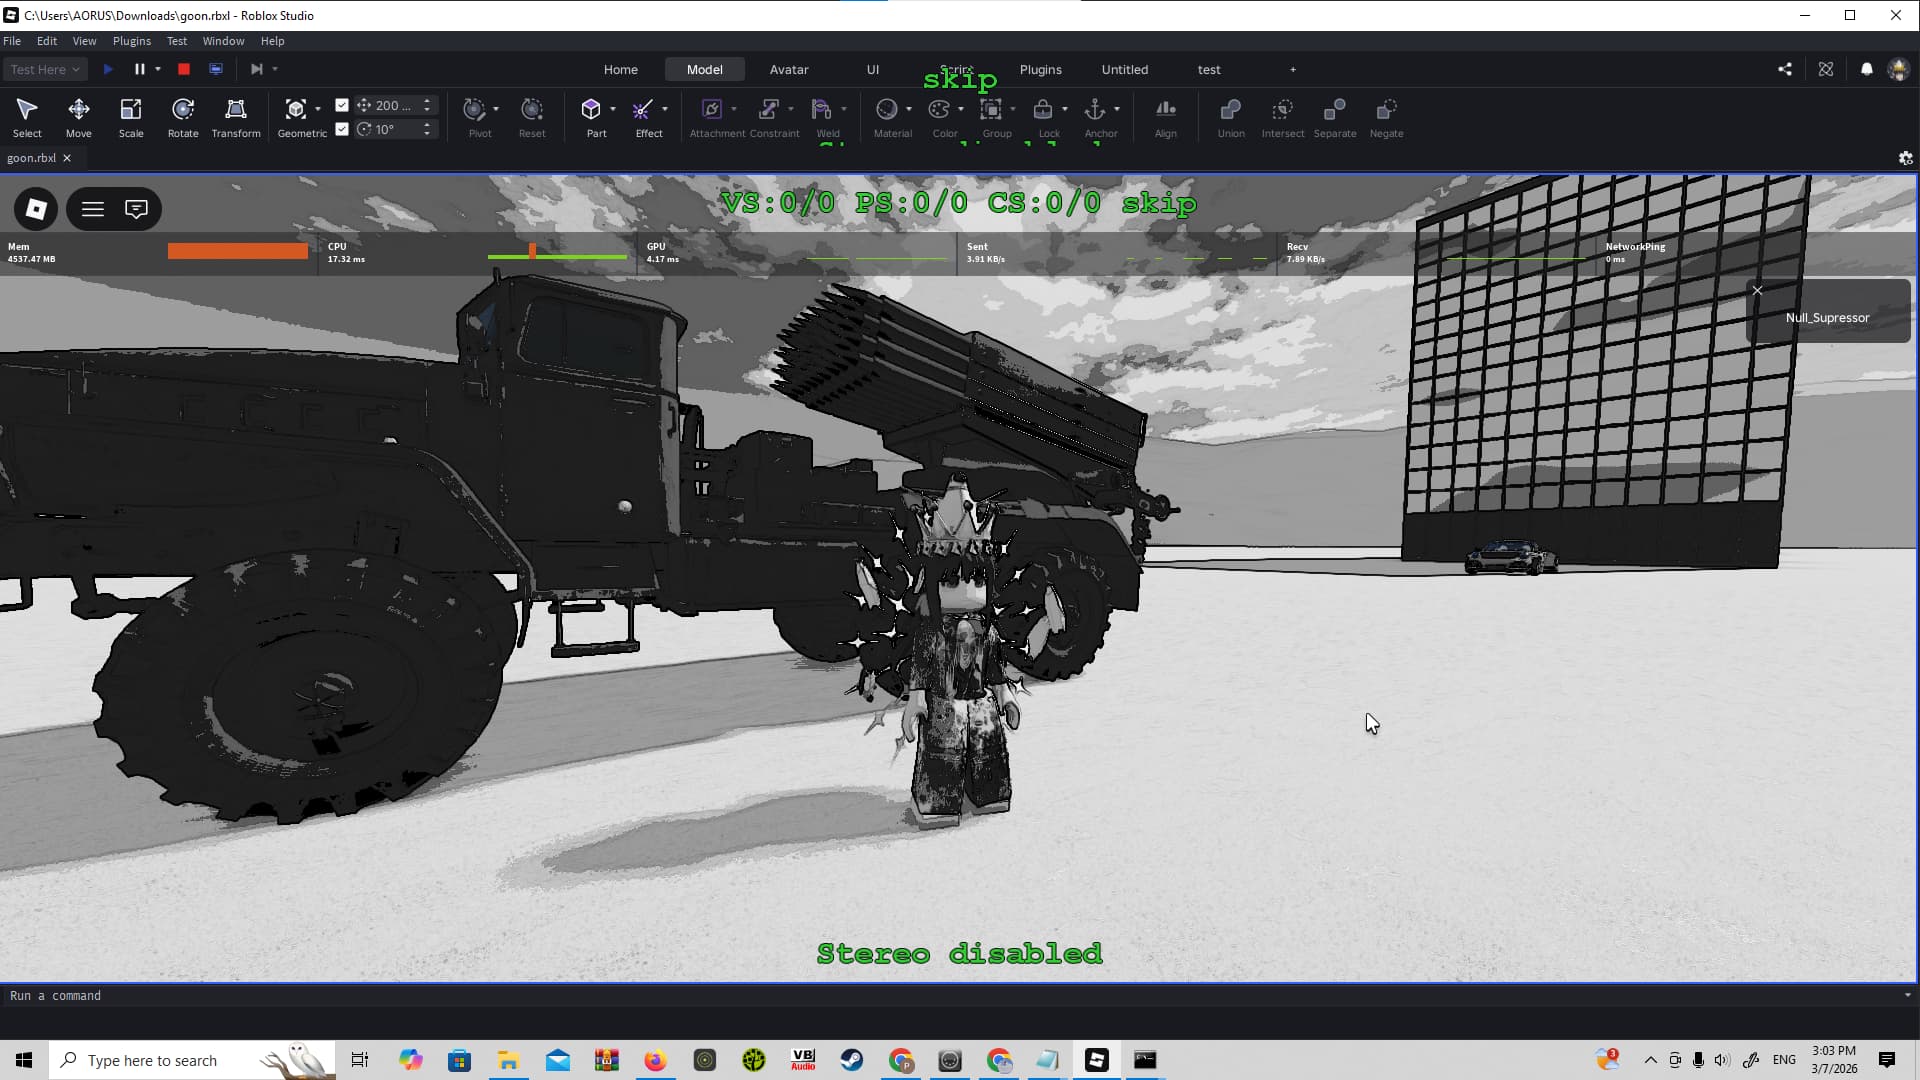Pause the simulation
1920x1080 pixels.
(140, 69)
